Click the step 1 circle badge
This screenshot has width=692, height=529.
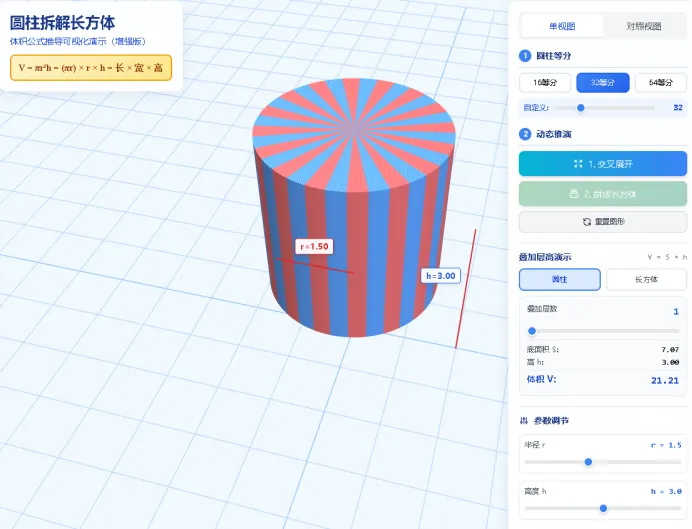[x=525, y=56]
